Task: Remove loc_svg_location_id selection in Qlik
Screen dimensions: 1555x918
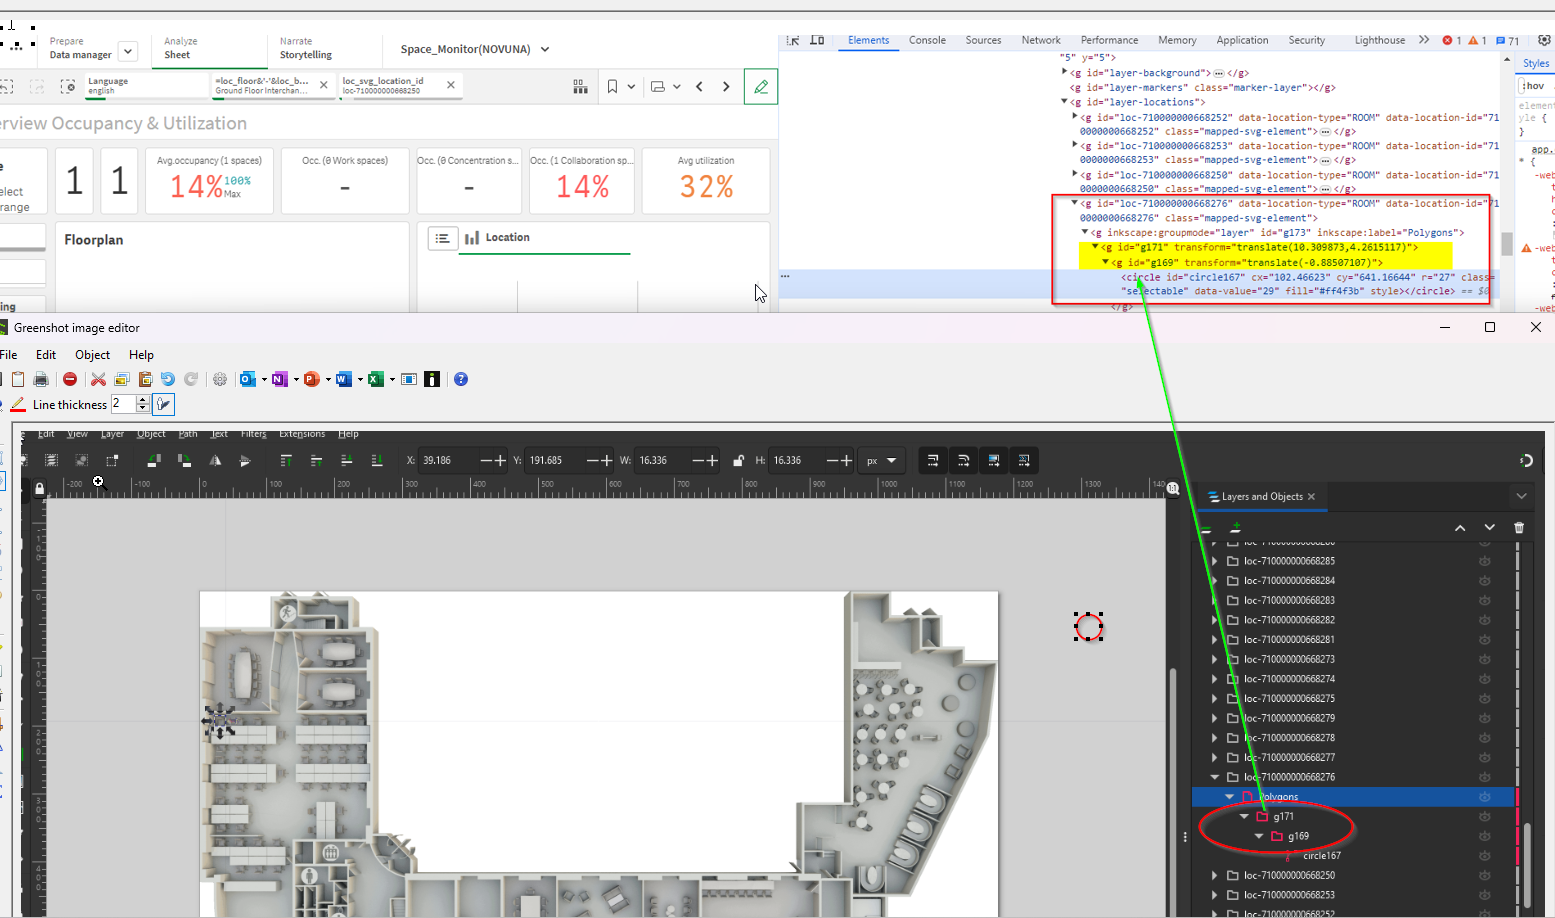Action: [x=451, y=85]
